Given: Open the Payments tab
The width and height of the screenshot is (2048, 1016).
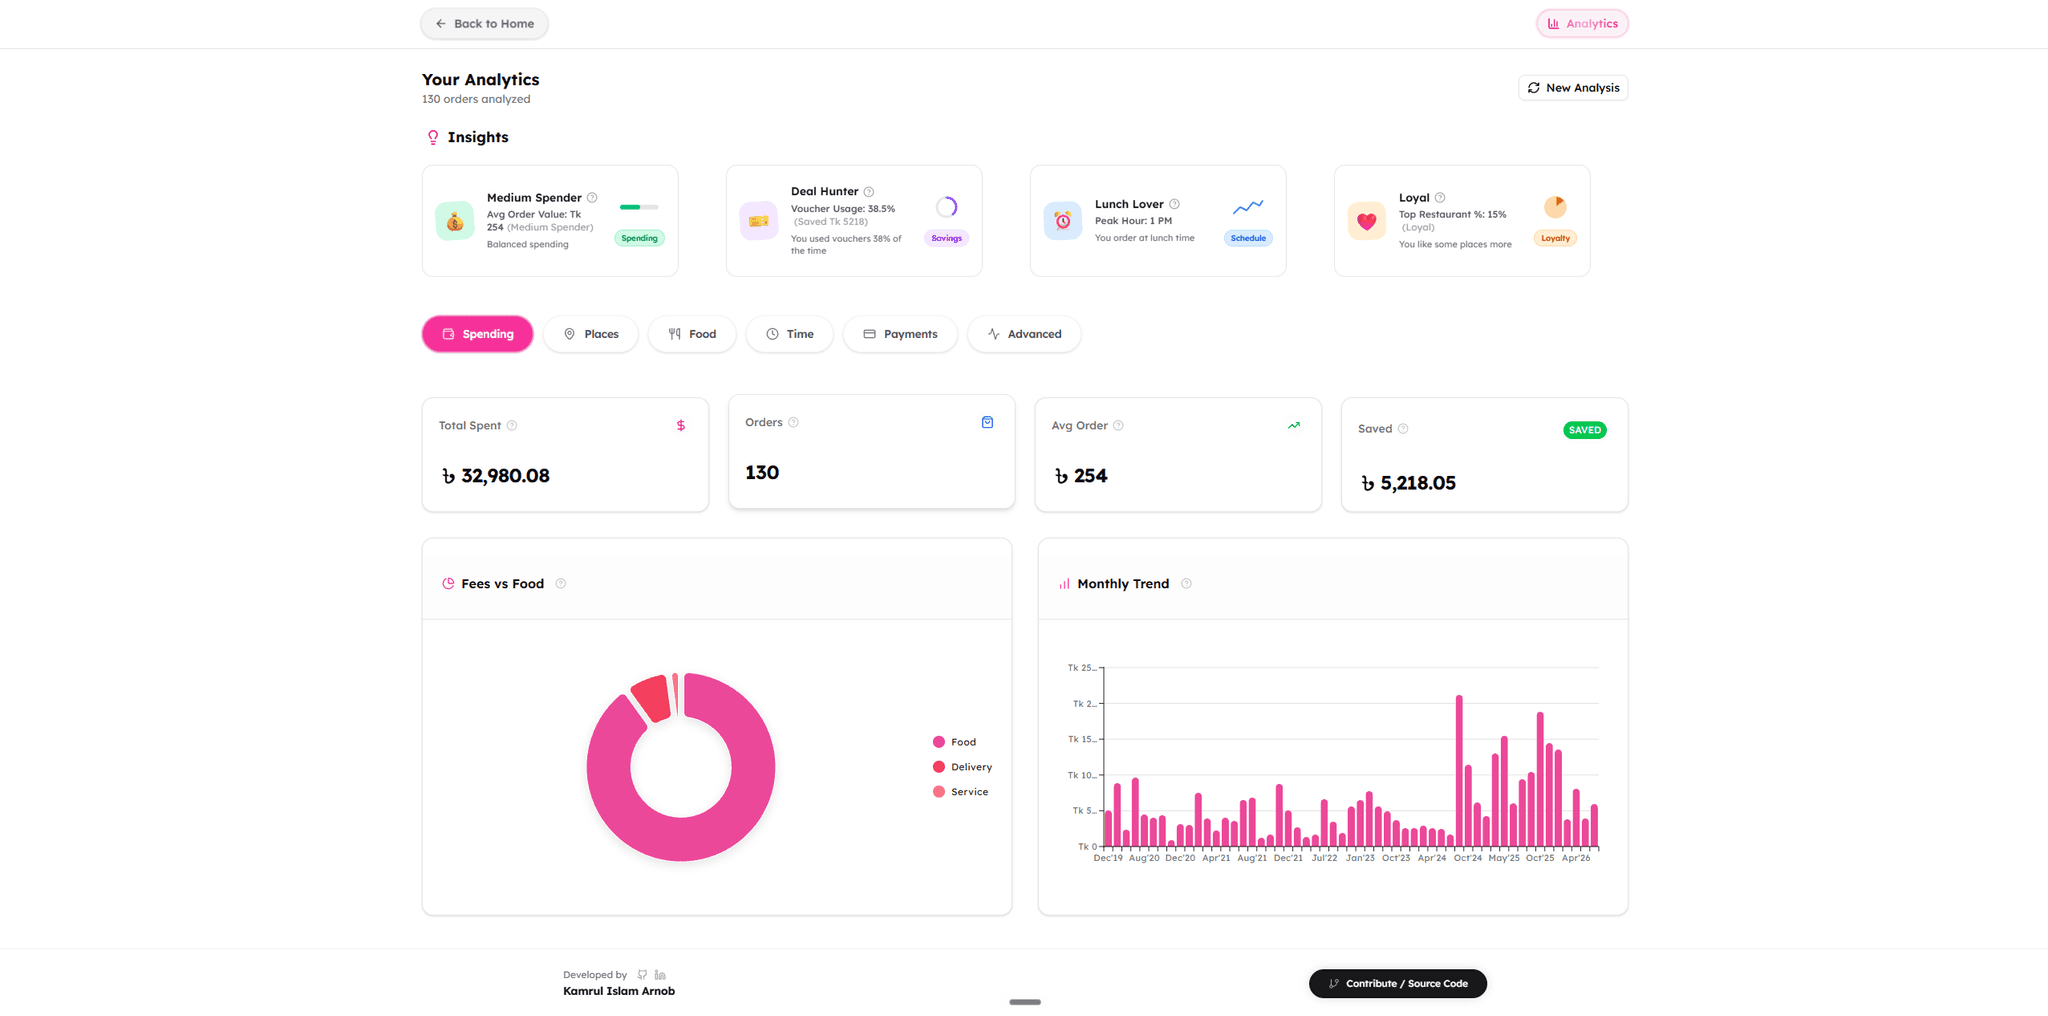Looking at the screenshot, I should click(x=900, y=334).
